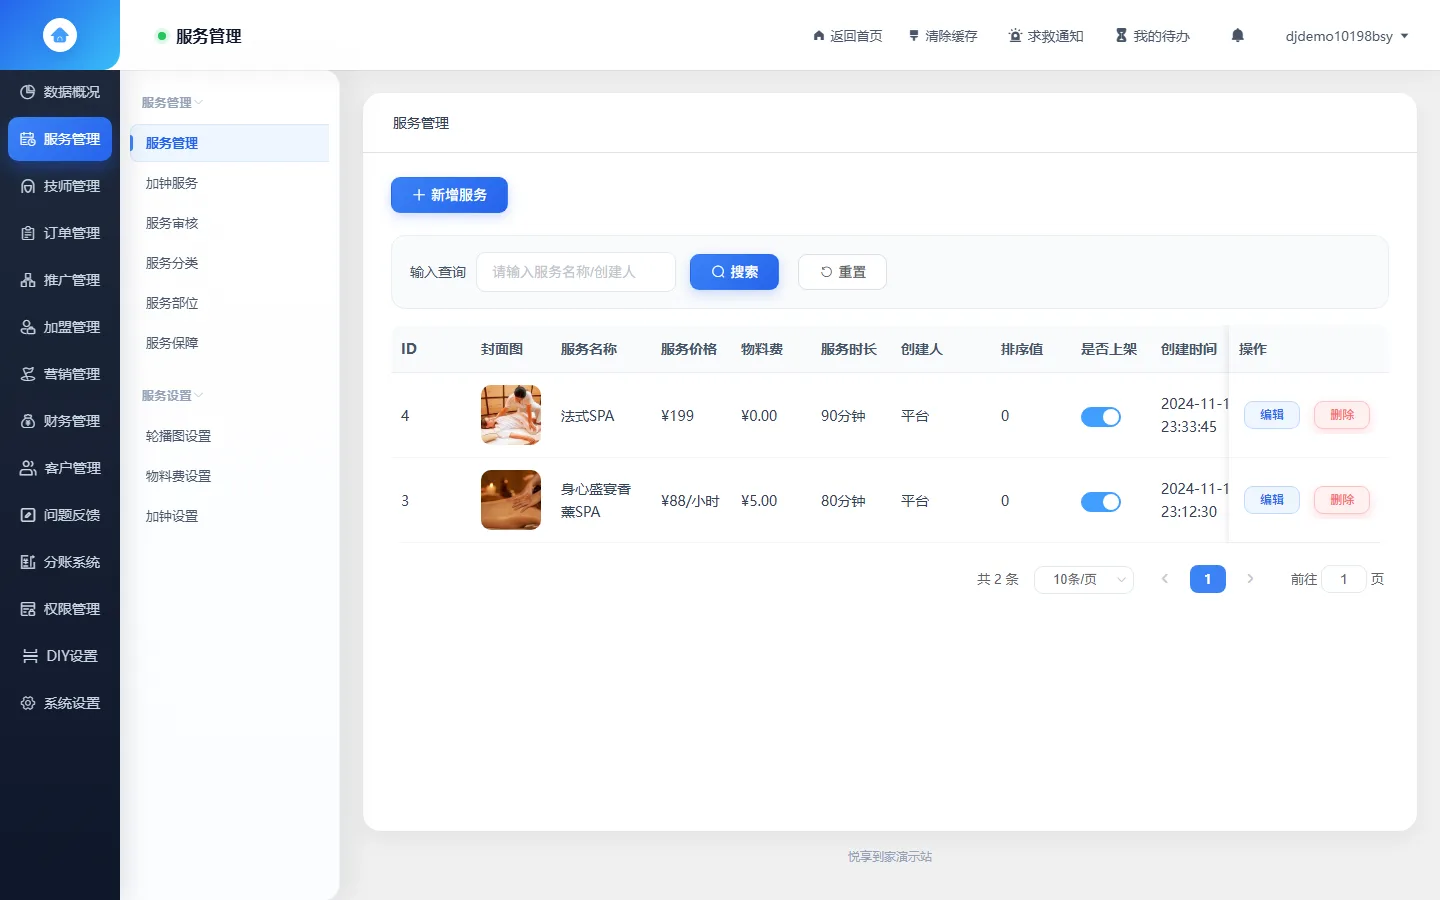
Task: Click the notification bell icon
Action: [1238, 36]
